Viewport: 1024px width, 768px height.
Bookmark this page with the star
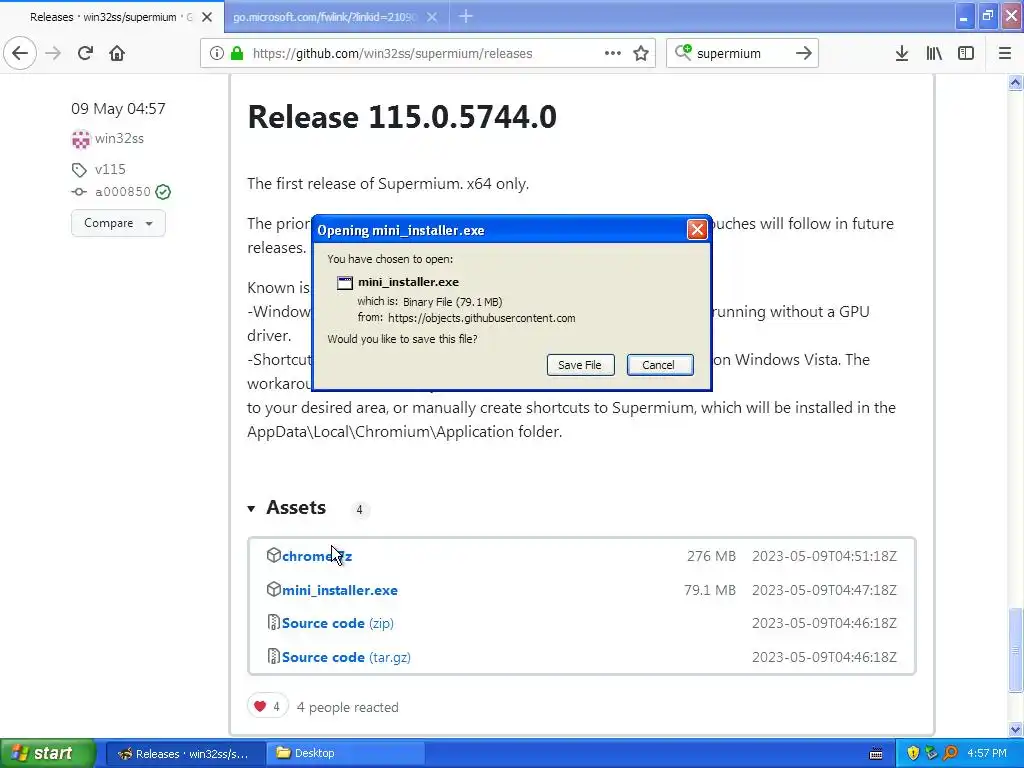641,54
